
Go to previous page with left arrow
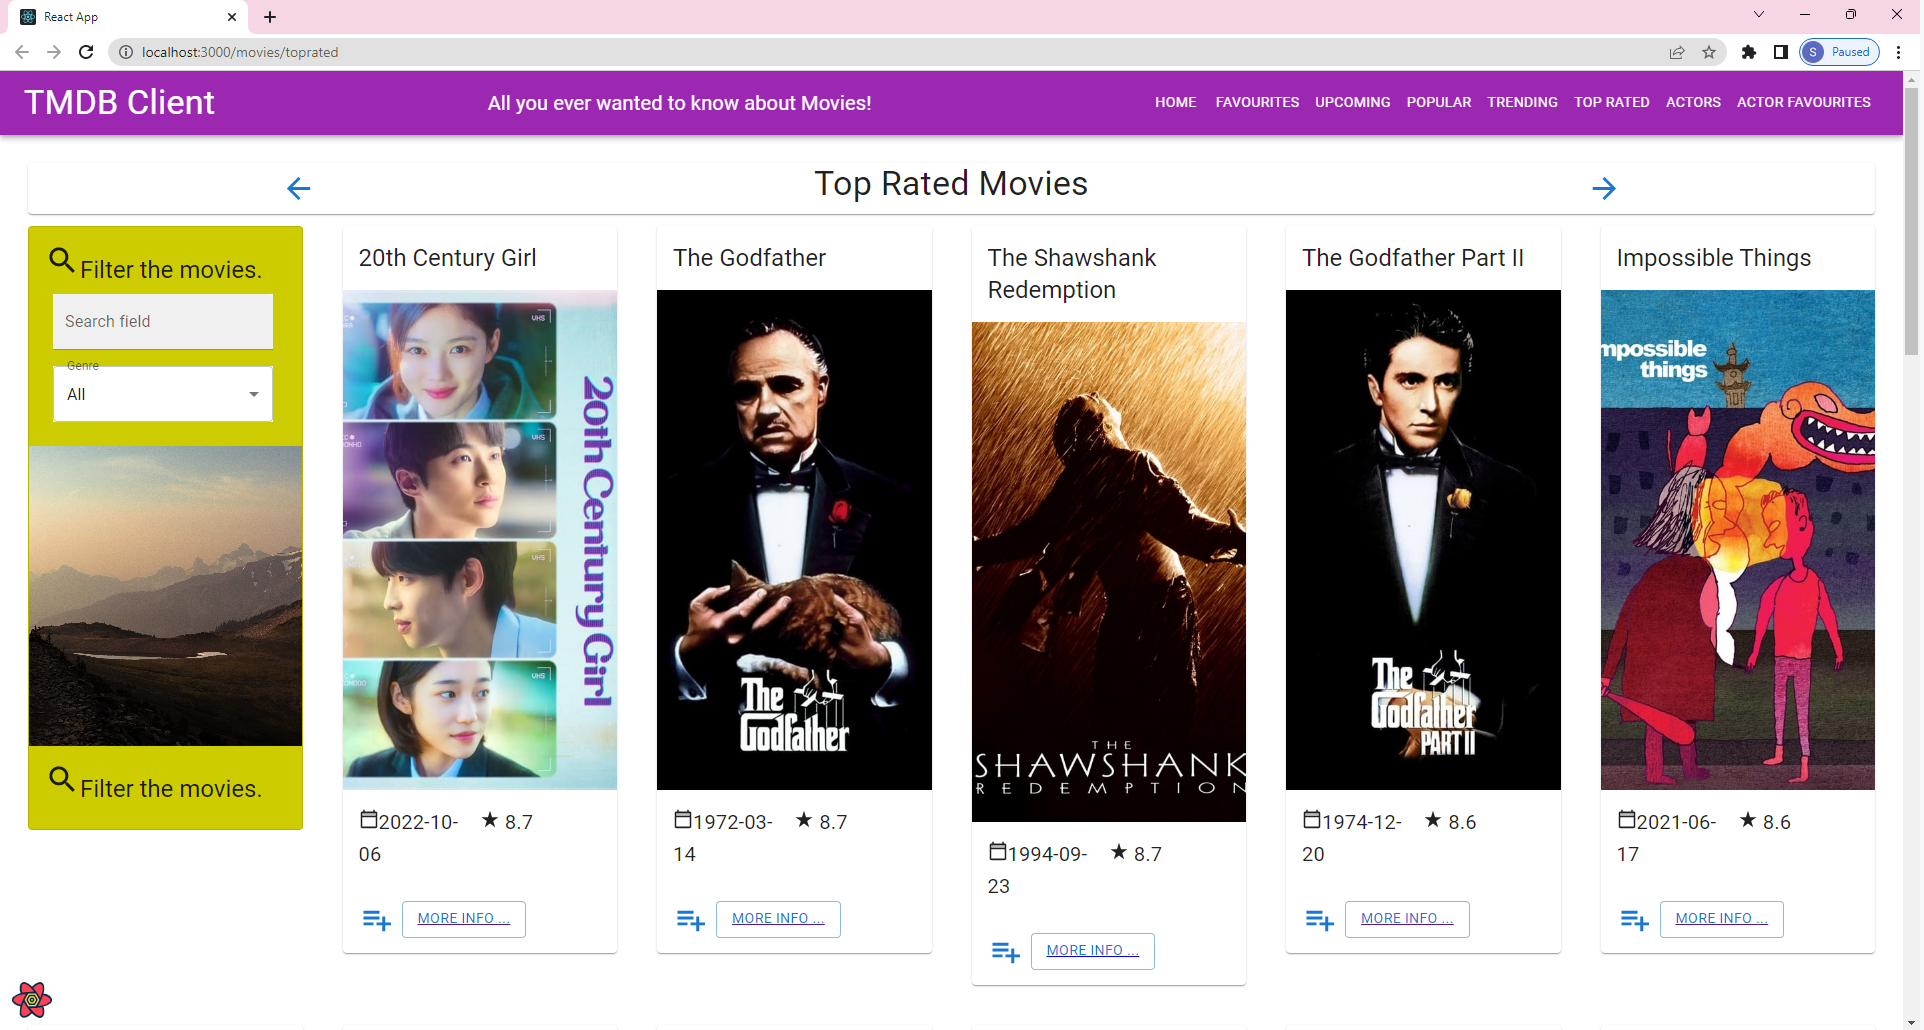coord(298,188)
